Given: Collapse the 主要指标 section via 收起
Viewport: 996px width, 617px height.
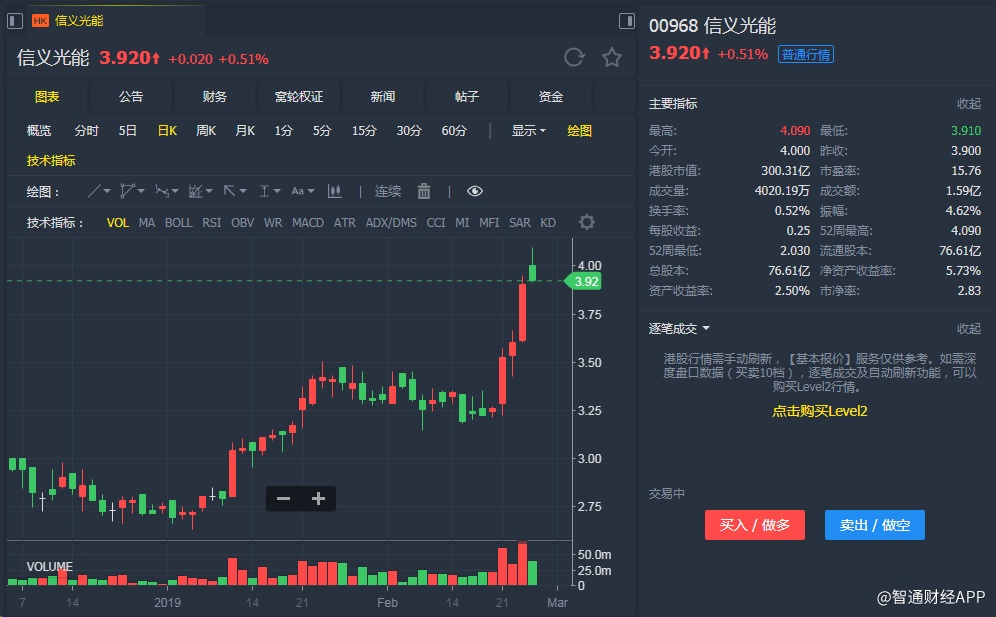Looking at the screenshot, I should 968,103.
